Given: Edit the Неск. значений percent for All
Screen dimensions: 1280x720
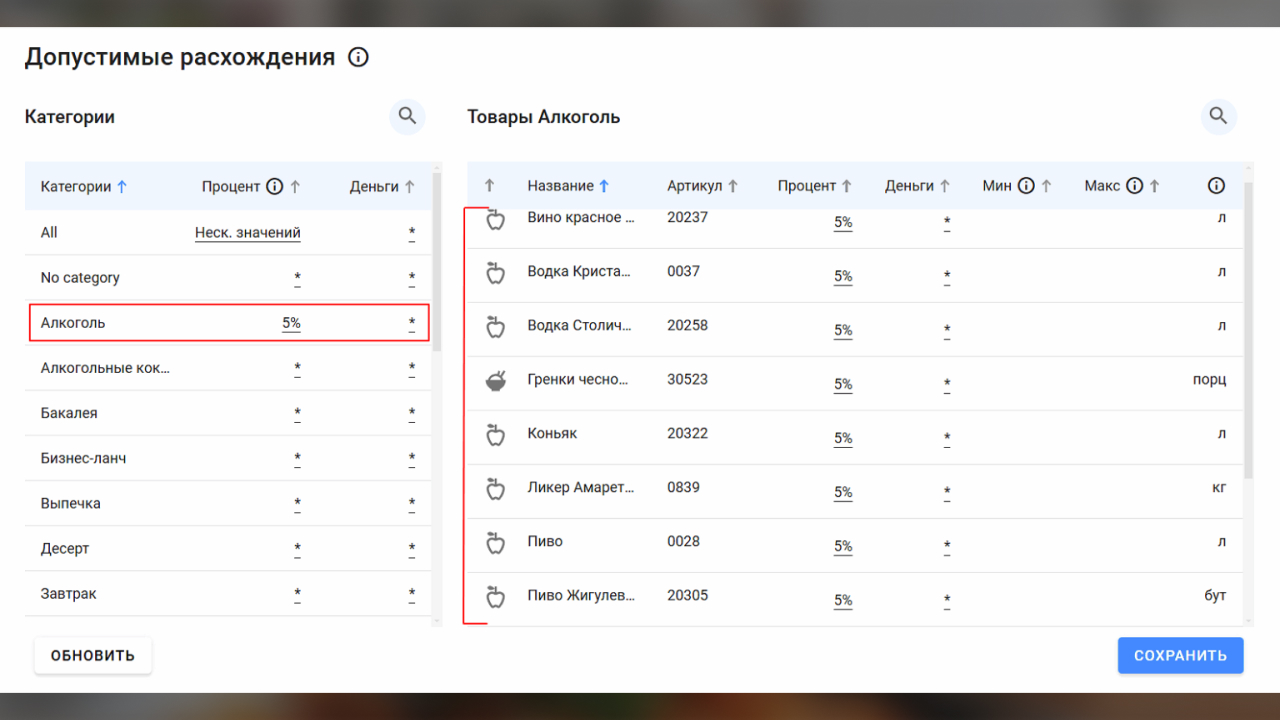Looking at the screenshot, I should [x=248, y=233].
